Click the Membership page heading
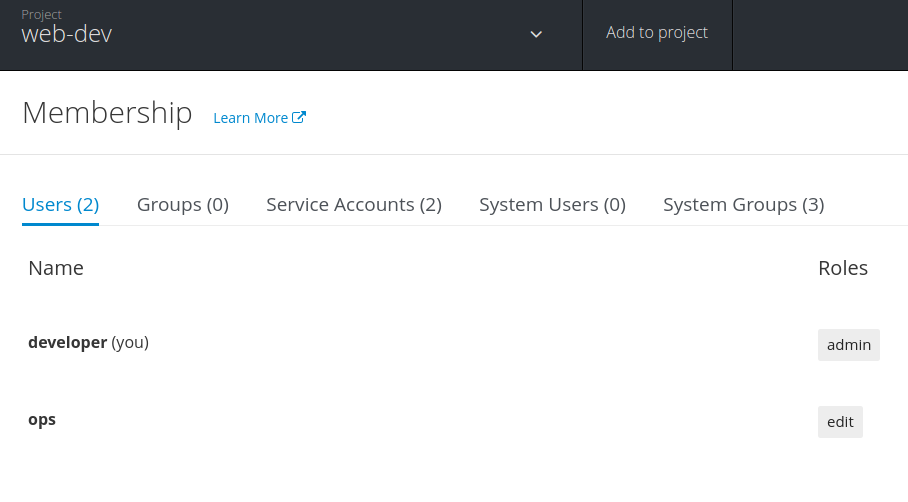Image resolution: width=908 pixels, height=502 pixels. click(x=107, y=113)
